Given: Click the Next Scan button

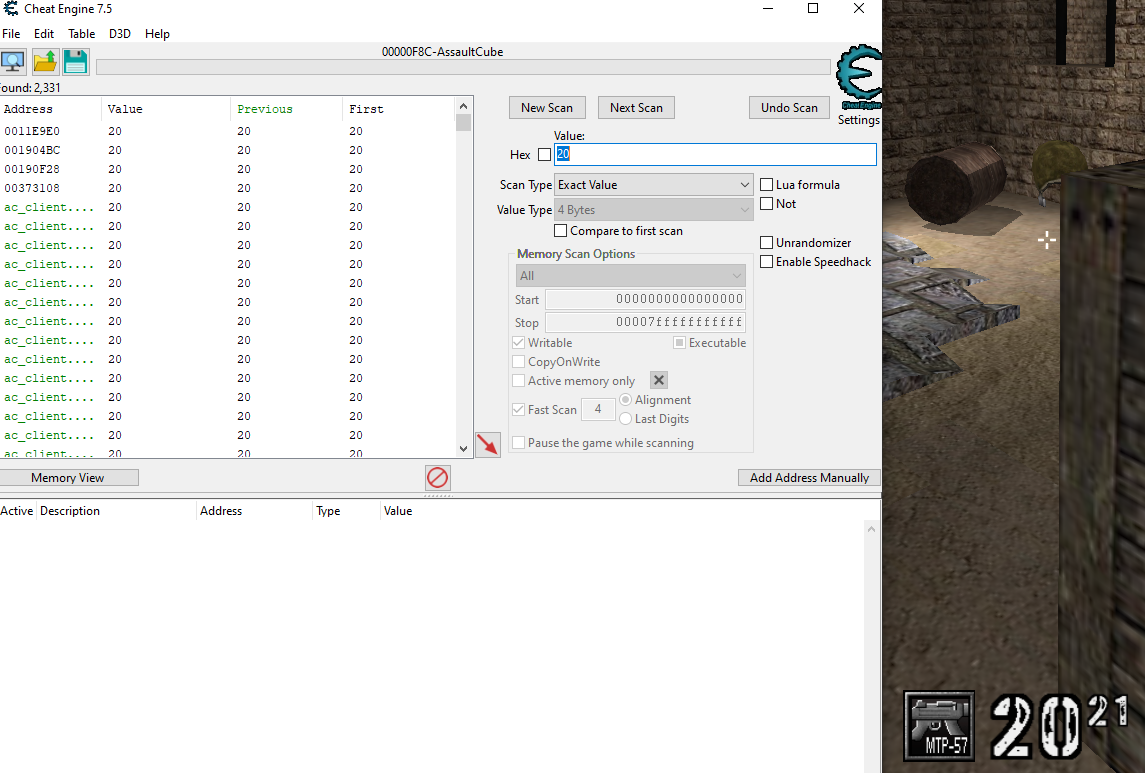Looking at the screenshot, I should point(636,107).
